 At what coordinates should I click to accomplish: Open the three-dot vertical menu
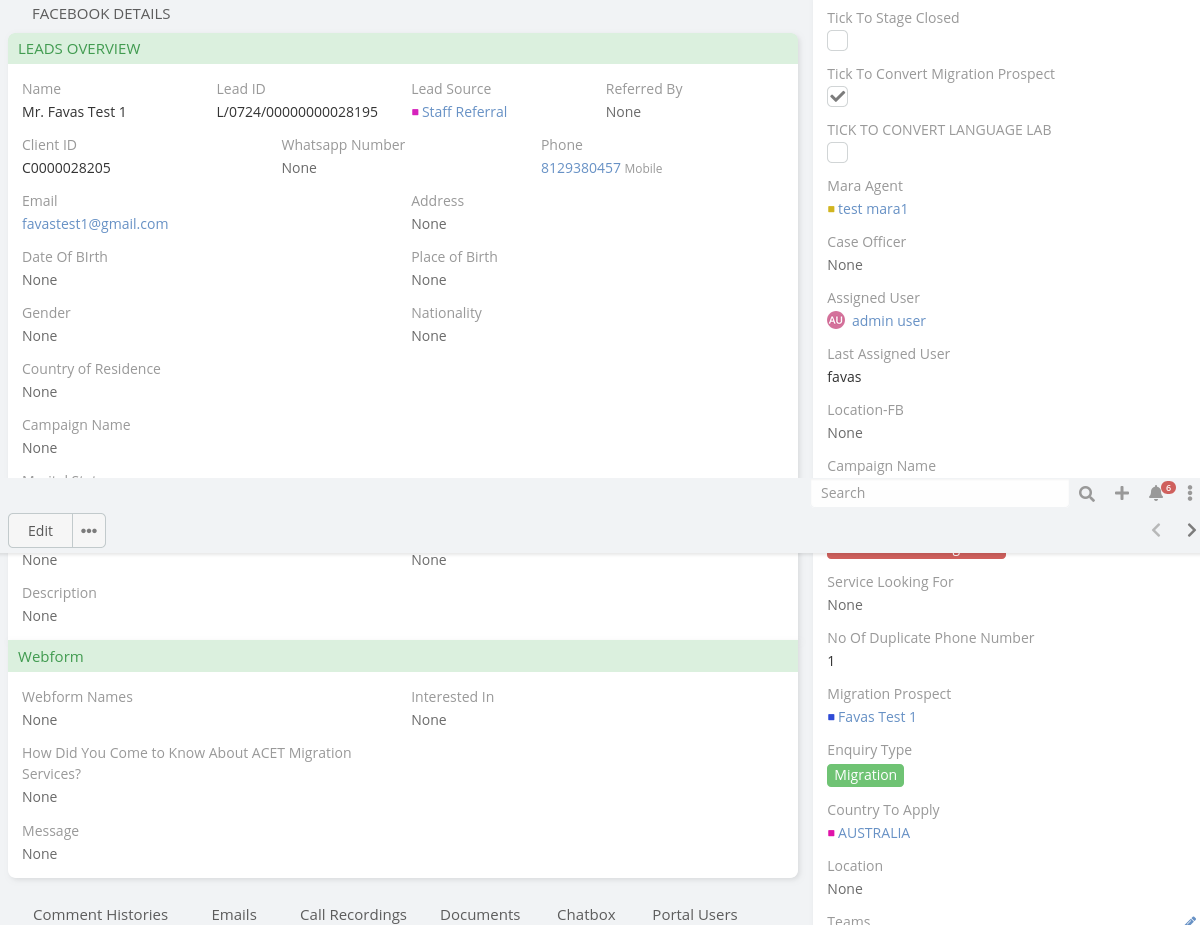[x=1189, y=493]
